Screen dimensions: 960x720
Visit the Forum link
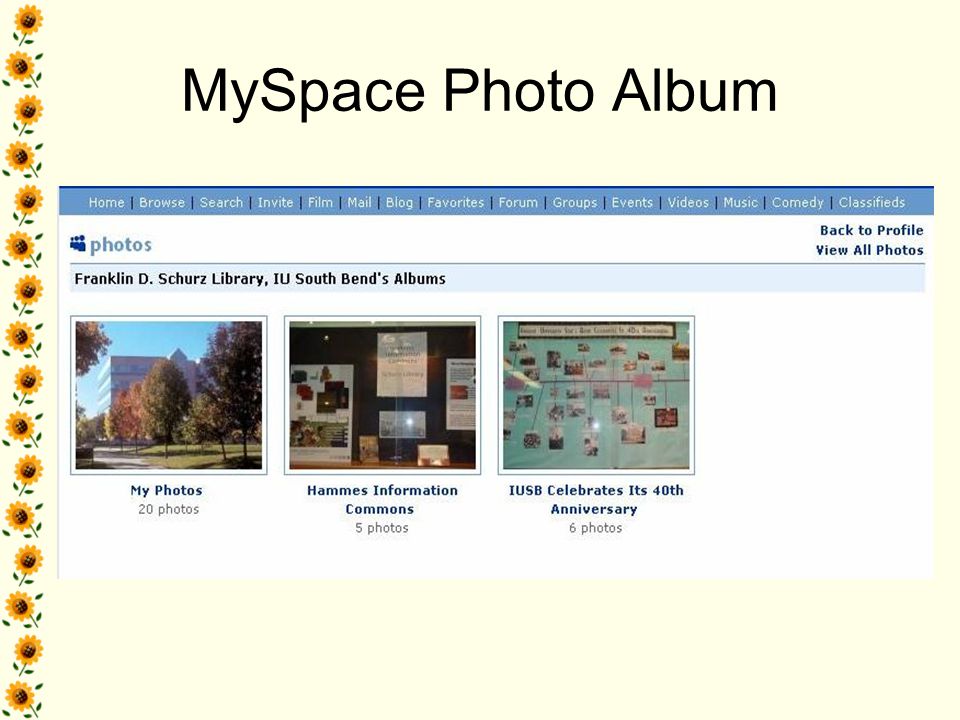(x=518, y=203)
